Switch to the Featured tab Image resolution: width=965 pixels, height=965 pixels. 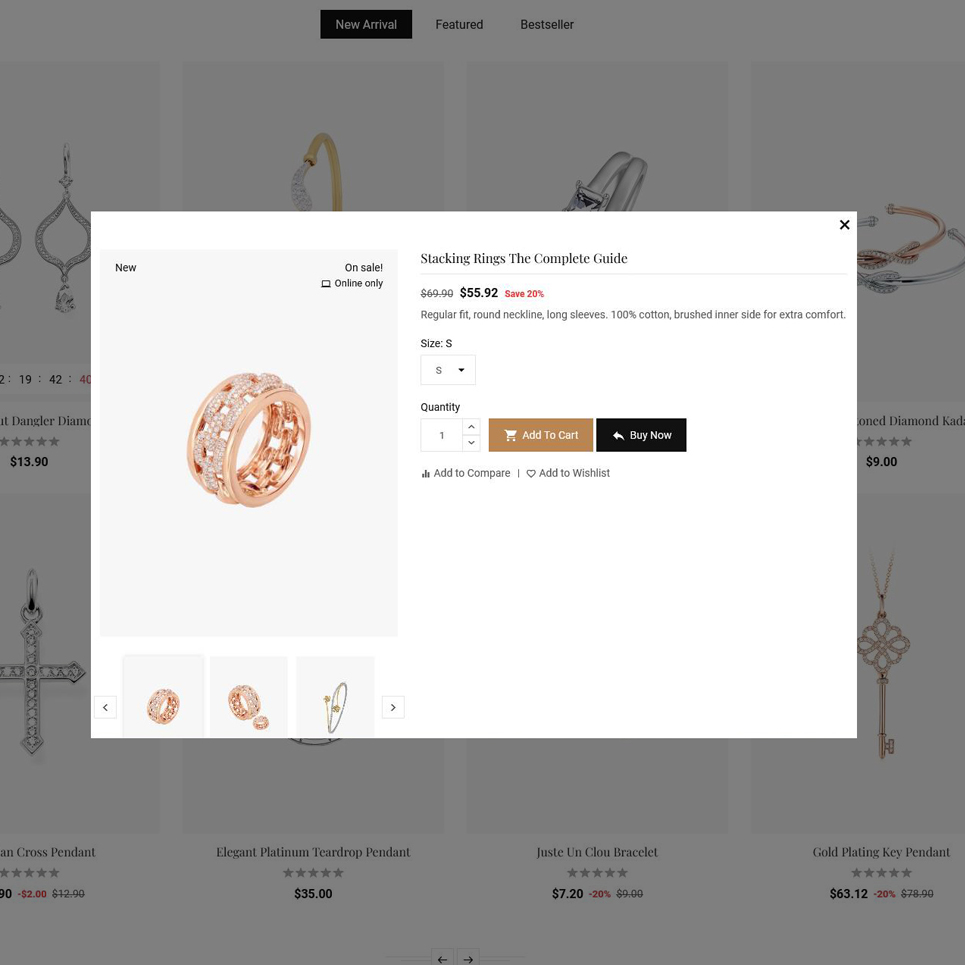point(459,25)
